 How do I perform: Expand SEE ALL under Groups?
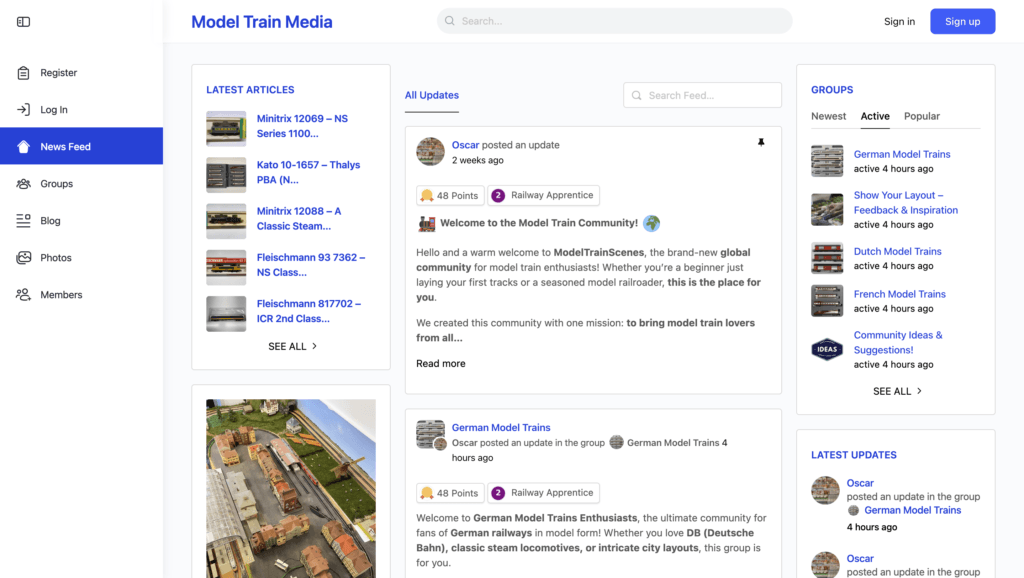(897, 391)
